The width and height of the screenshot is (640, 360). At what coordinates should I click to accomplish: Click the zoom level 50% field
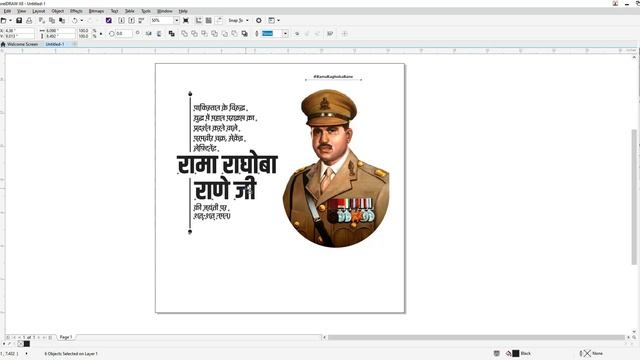coord(162,20)
